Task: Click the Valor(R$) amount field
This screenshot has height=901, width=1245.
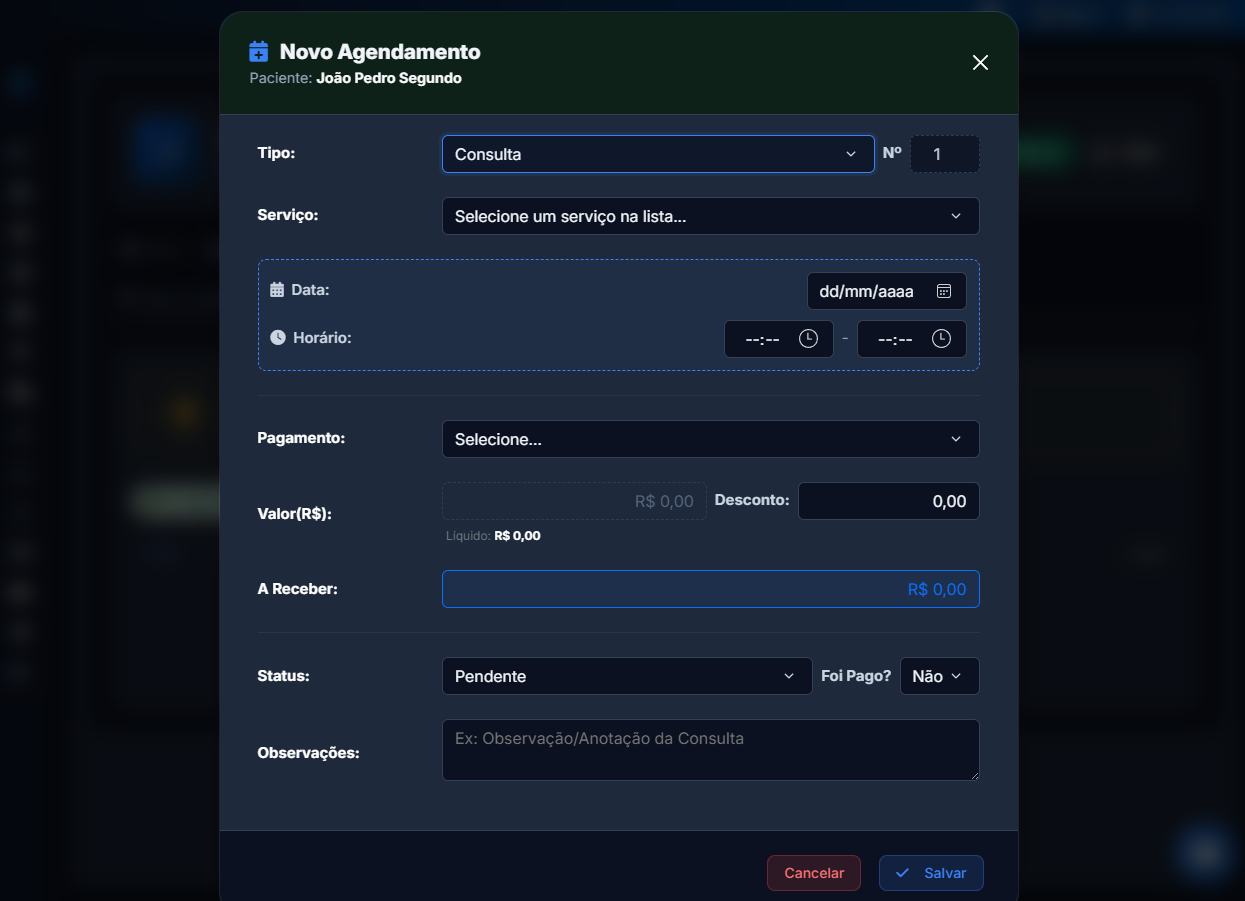Action: (x=574, y=501)
